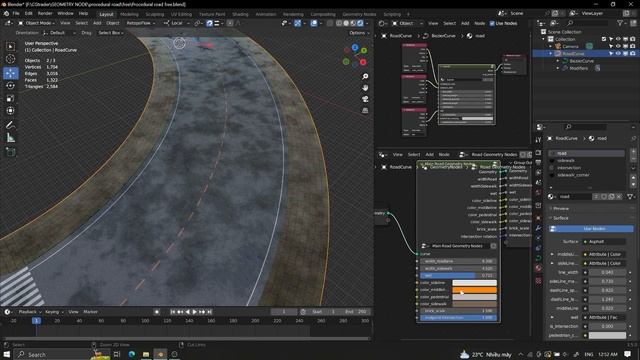This screenshot has width=640, height=360.
Task: Open the Windows Start menu
Action: (x=7, y=354)
